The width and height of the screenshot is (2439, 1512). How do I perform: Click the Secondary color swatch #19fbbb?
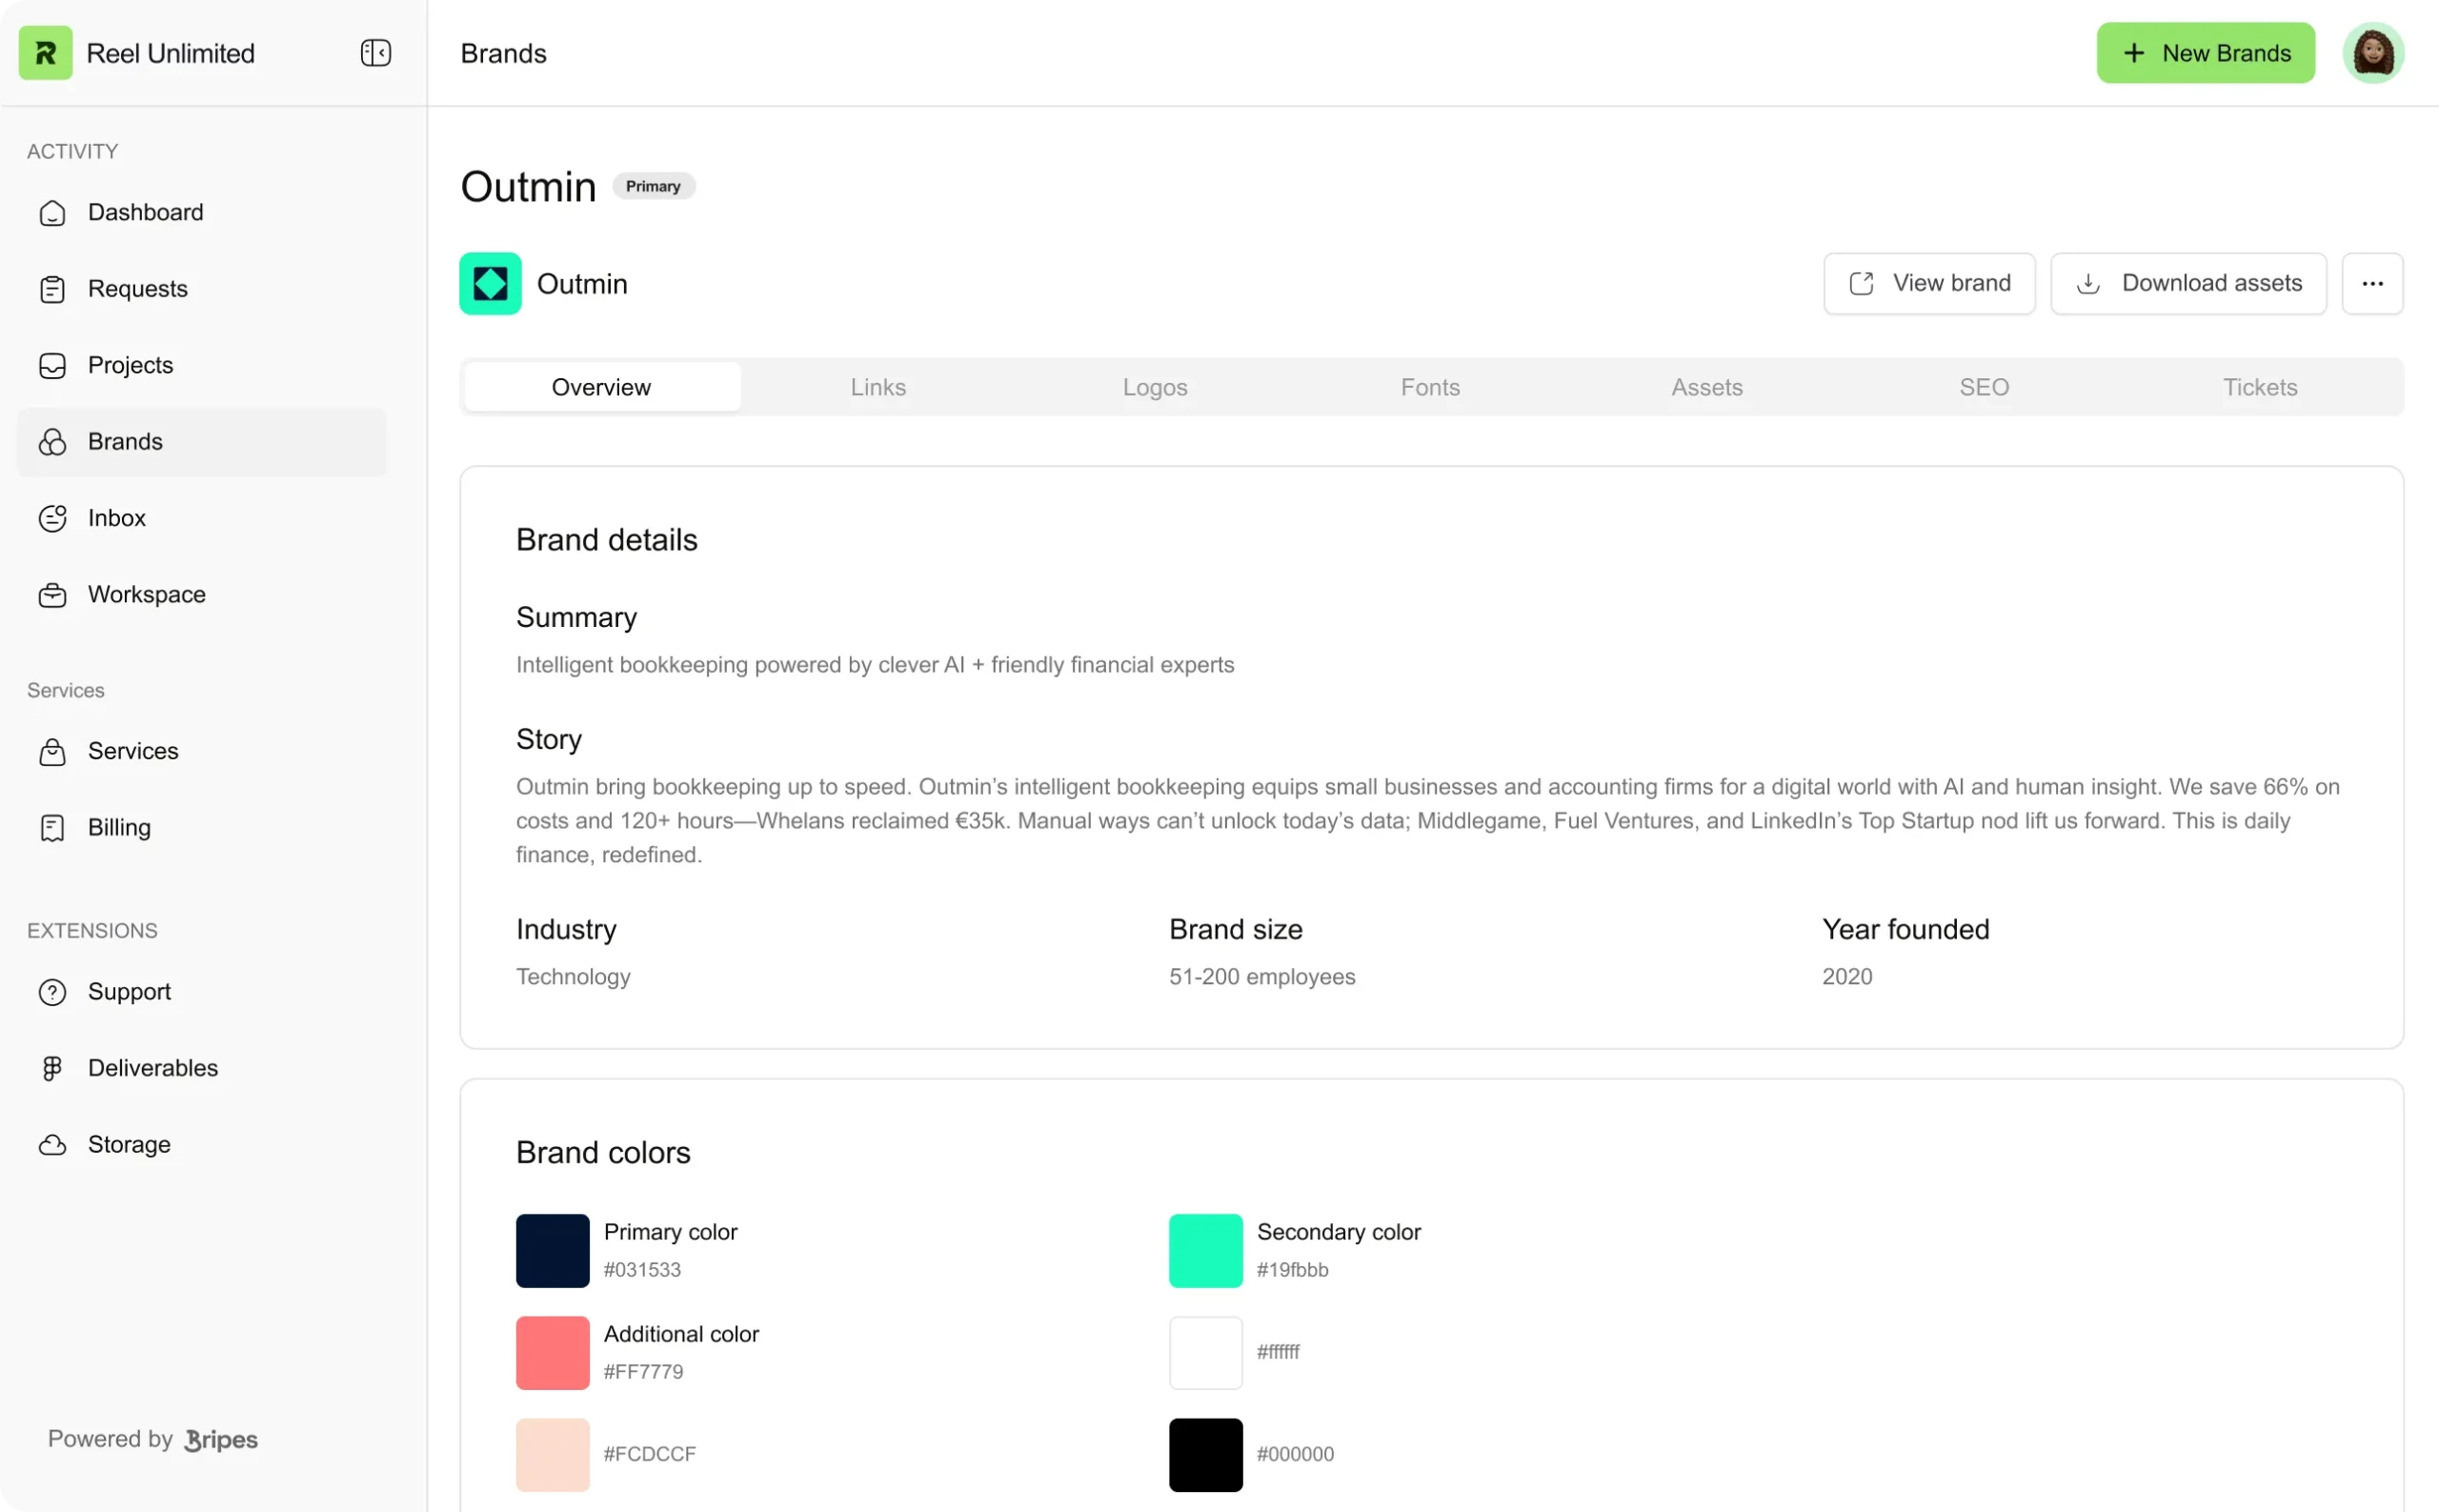[x=1205, y=1251]
